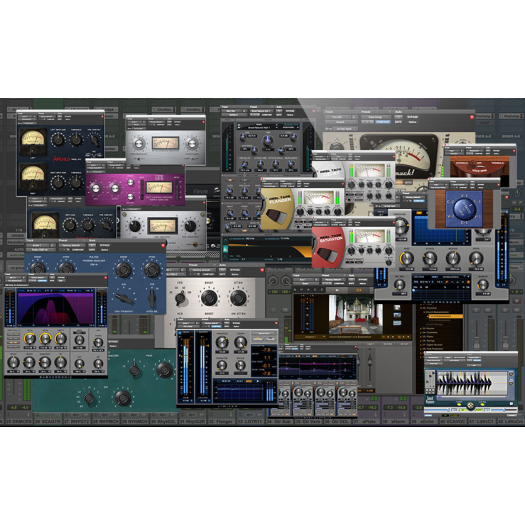Click the Pro Limiter threshold knob

click(222, 342)
